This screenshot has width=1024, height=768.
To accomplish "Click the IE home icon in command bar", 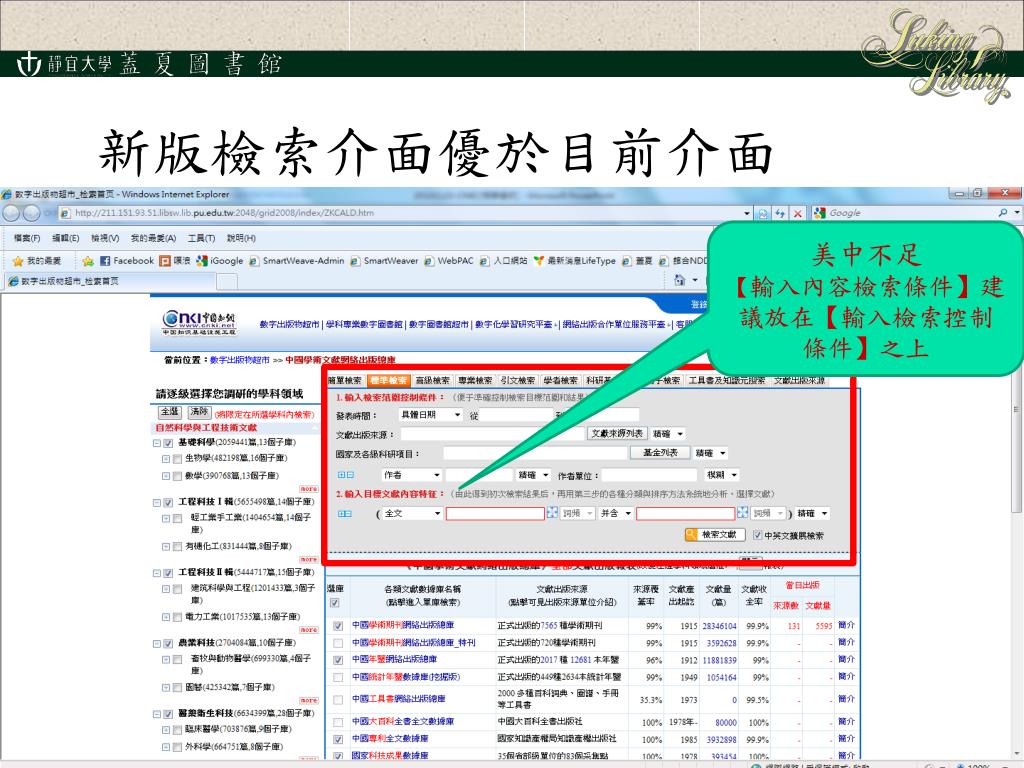I will click(679, 280).
